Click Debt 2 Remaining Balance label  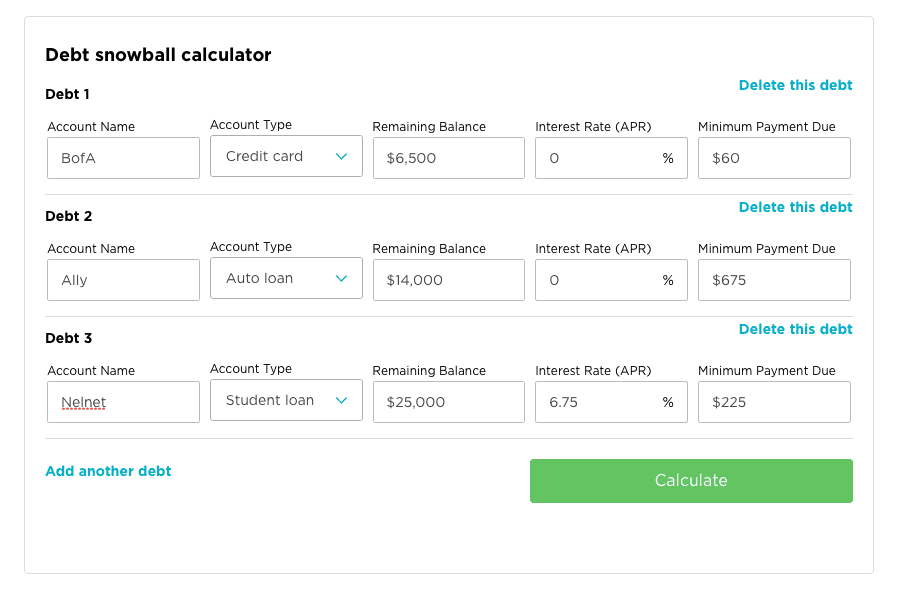pos(429,249)
